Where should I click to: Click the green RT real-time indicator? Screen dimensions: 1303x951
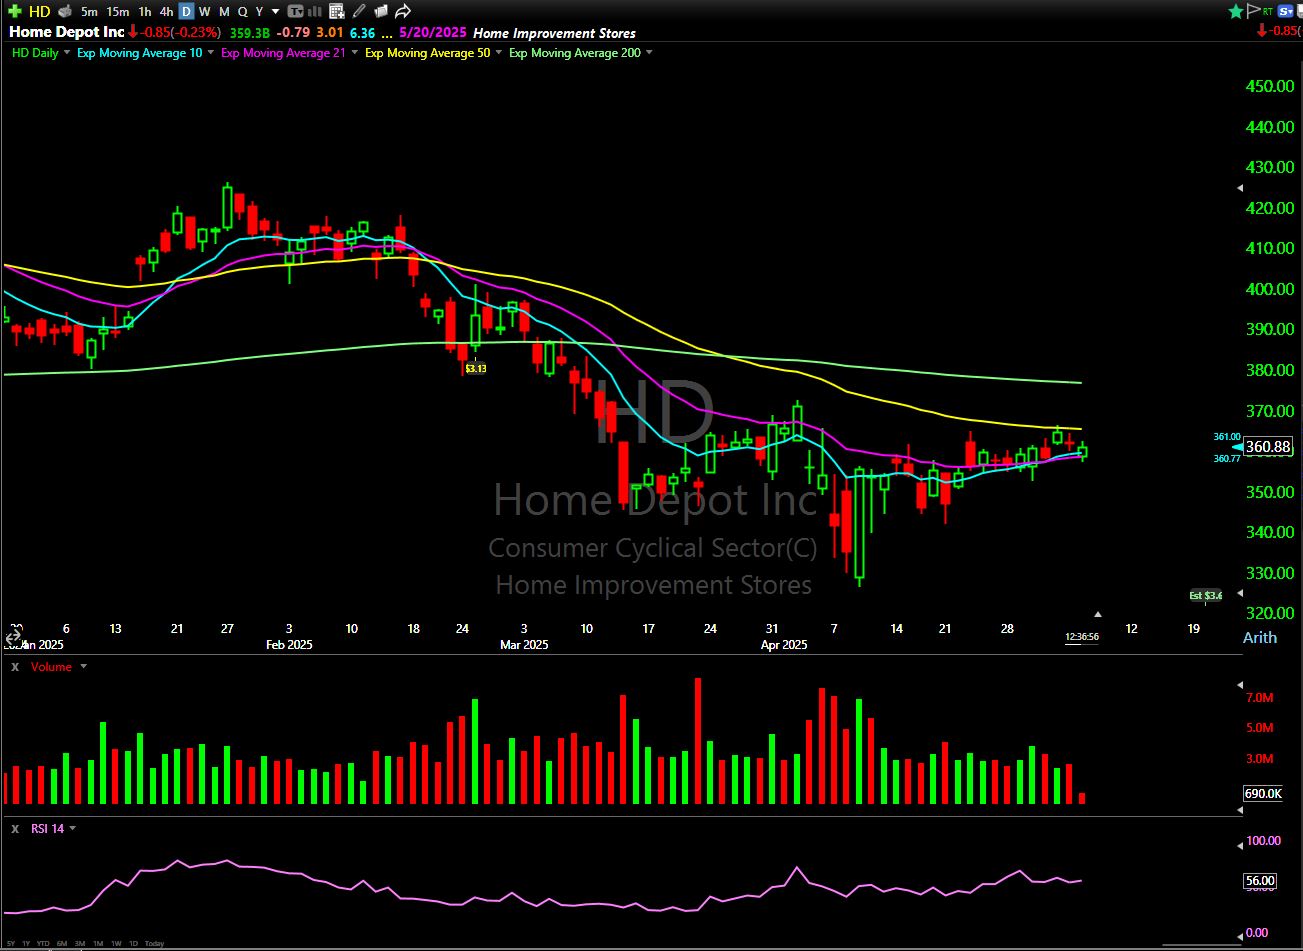point(1268,11)
